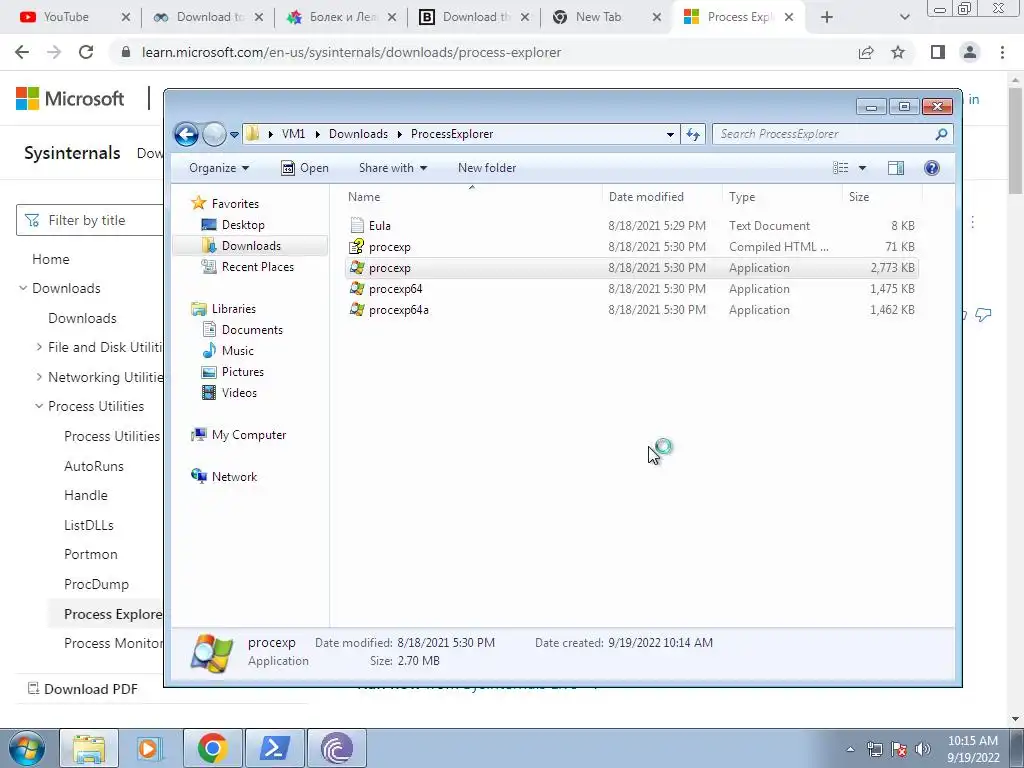Click the volume speaker tray icon
Image resolution: width=1024 pixels, height=768 pixels.
click(x=923, y=749)
